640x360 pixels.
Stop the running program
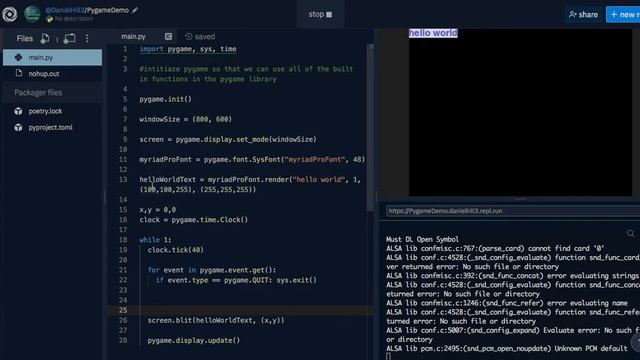320,14
